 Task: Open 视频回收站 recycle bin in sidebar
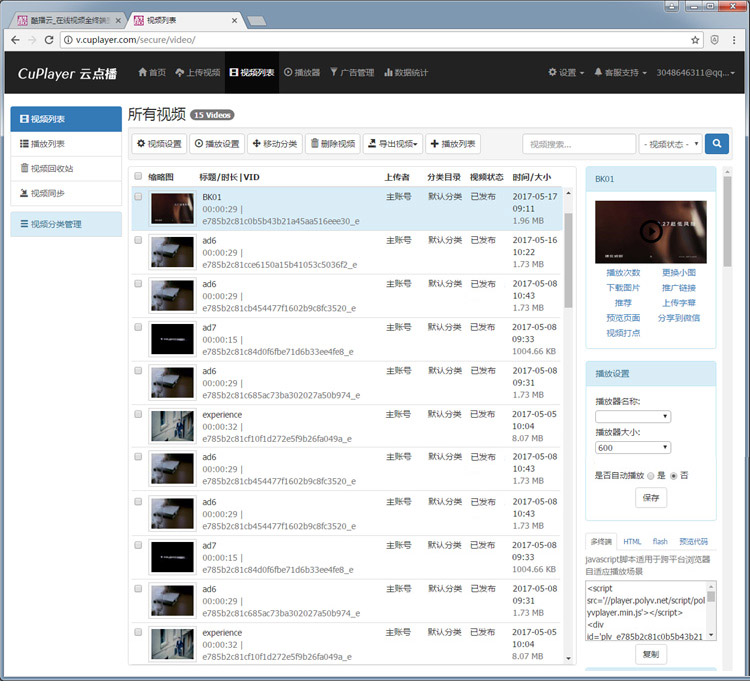tap(51, 168)
